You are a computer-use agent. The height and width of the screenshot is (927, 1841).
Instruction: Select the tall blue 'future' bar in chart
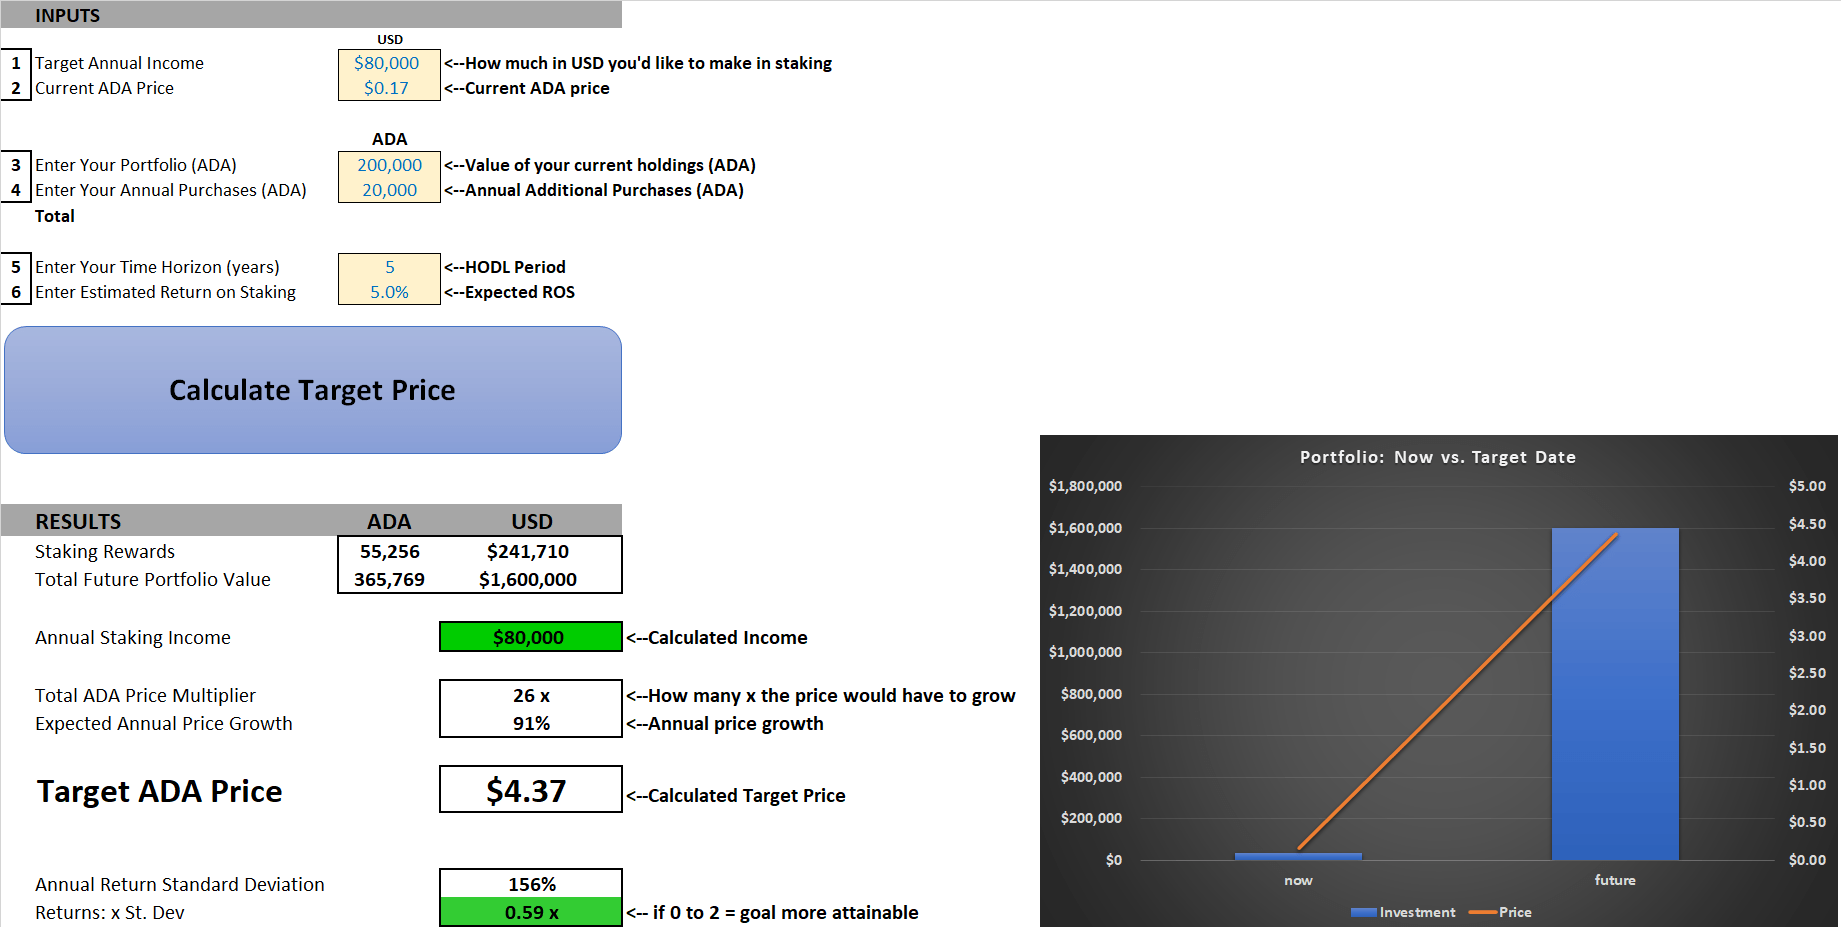pos(1615,693)
